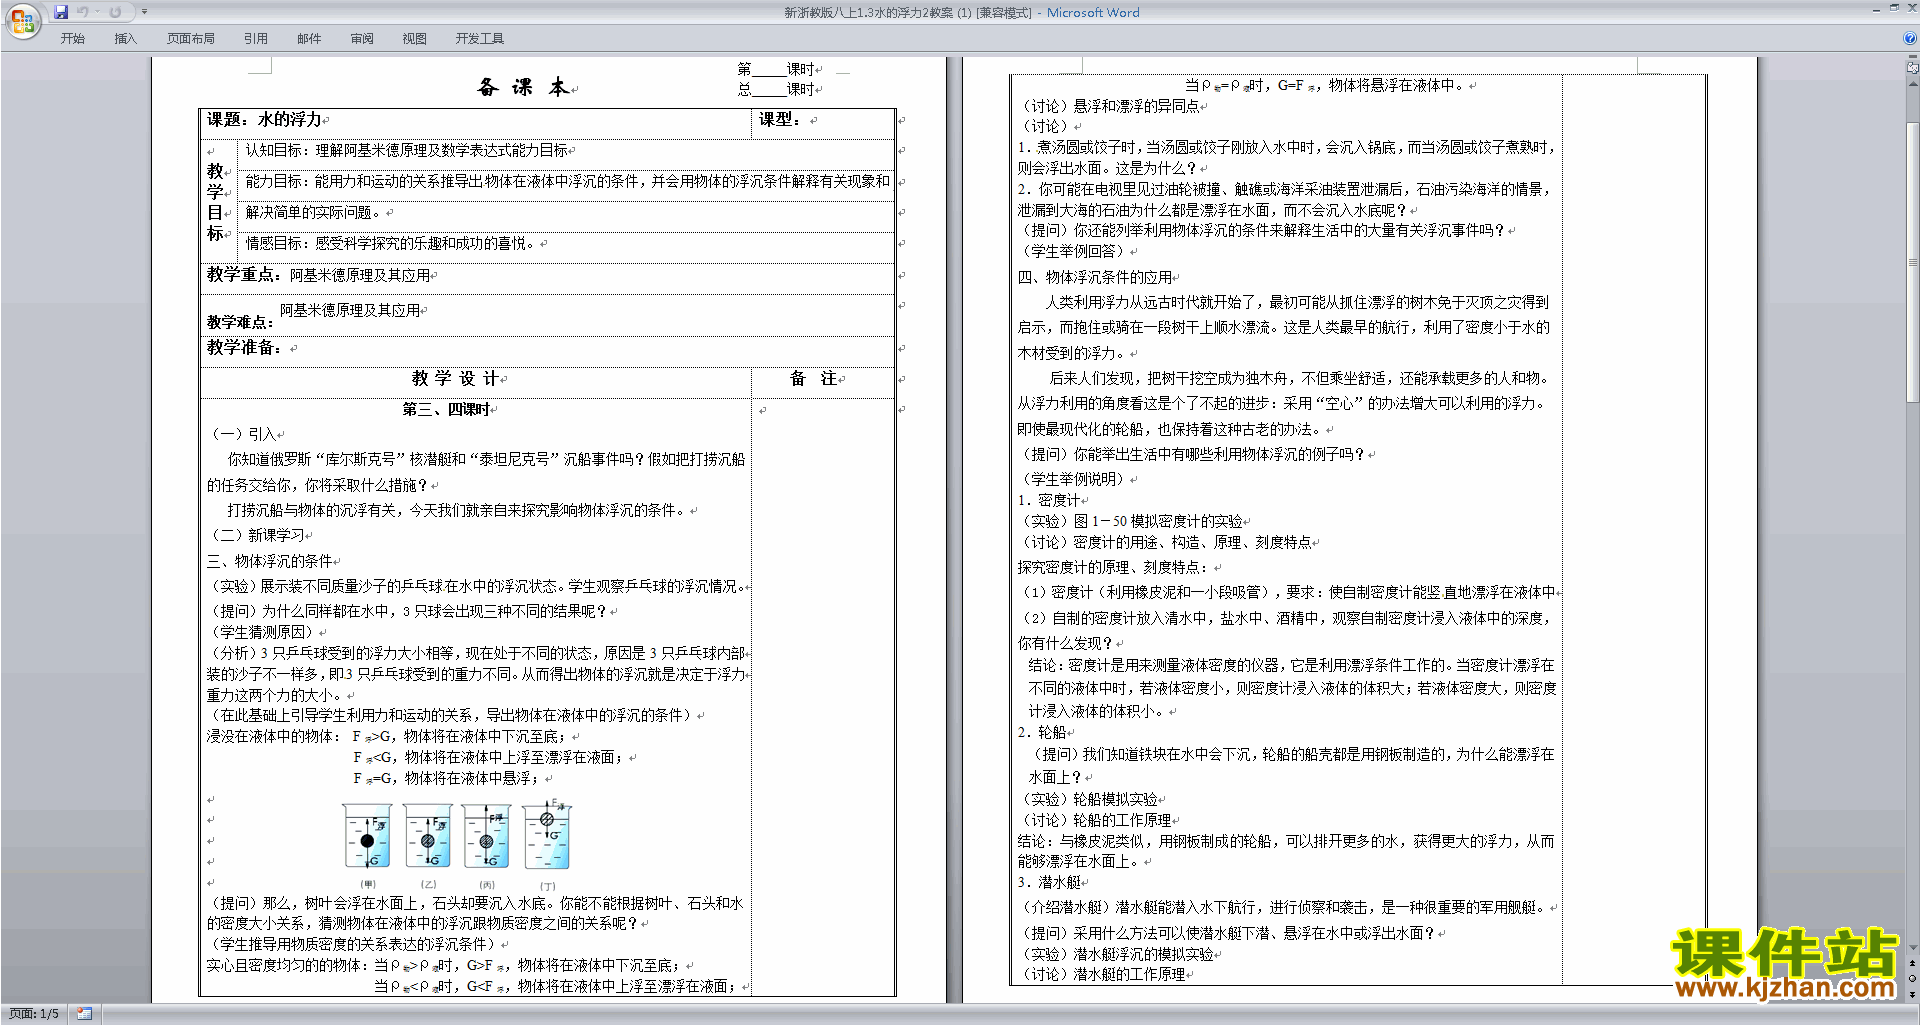Click the document title in title bar

[961, 13]
